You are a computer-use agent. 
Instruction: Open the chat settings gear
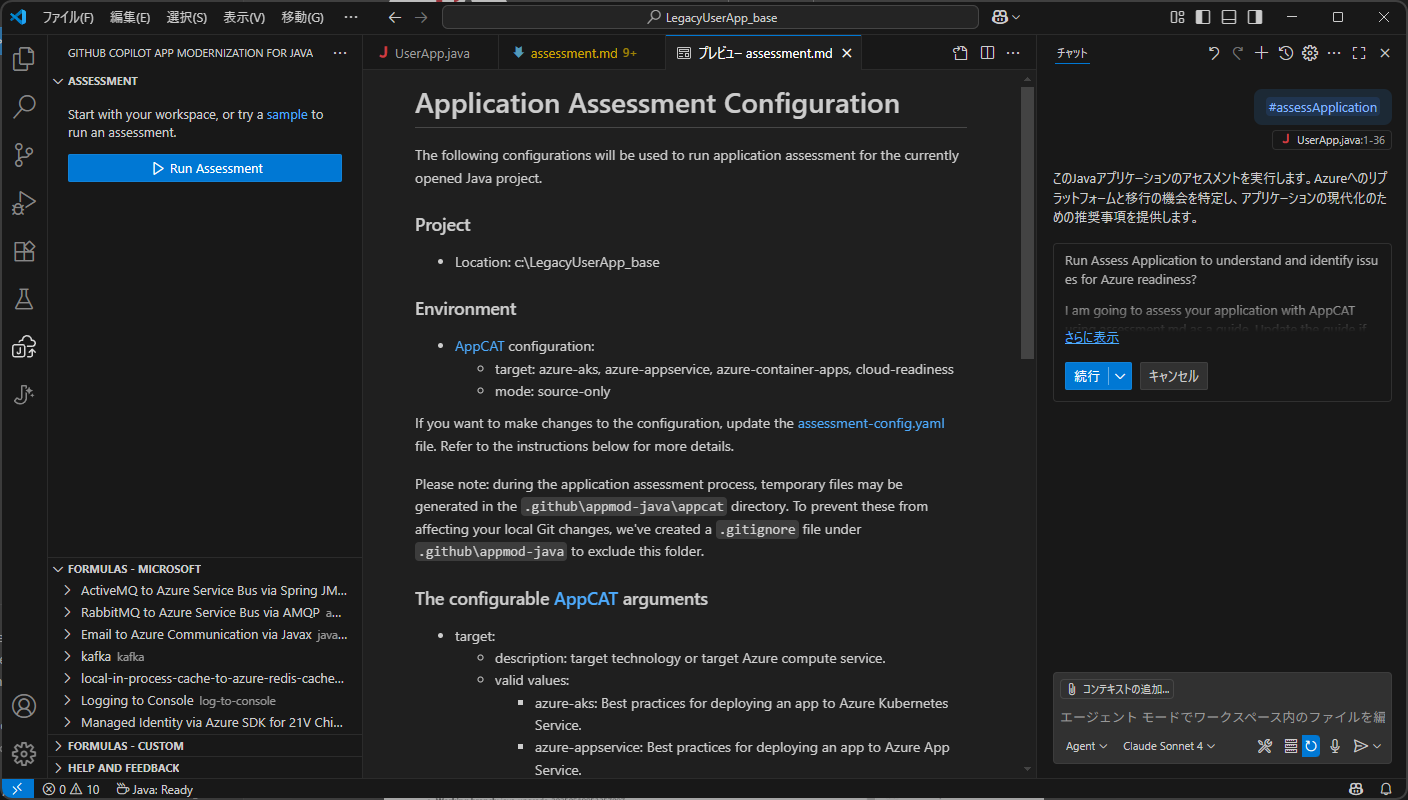[x=1310, y=53]
